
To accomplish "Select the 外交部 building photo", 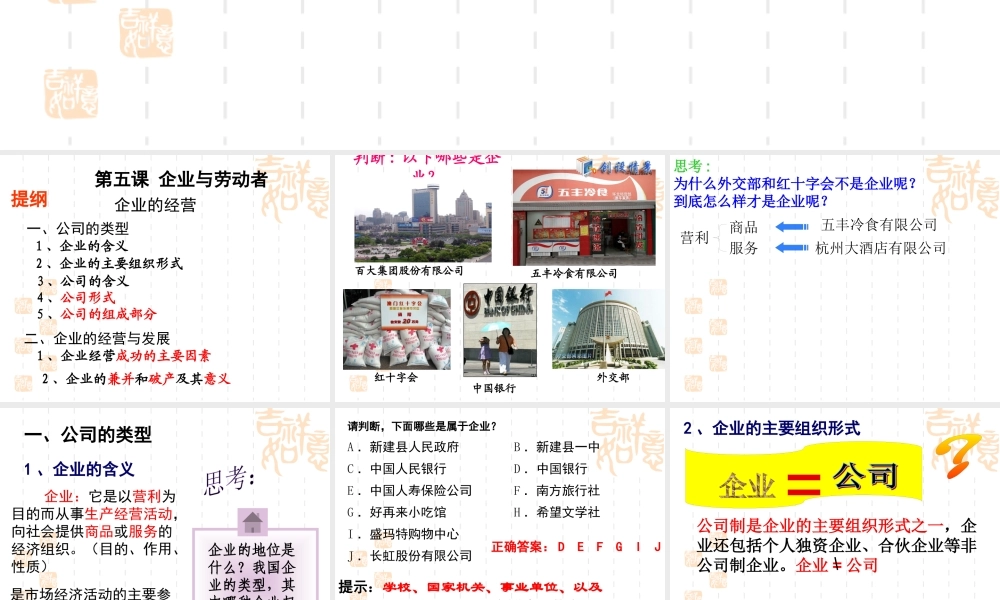I will pyautogui.click(x=608, y=328).
